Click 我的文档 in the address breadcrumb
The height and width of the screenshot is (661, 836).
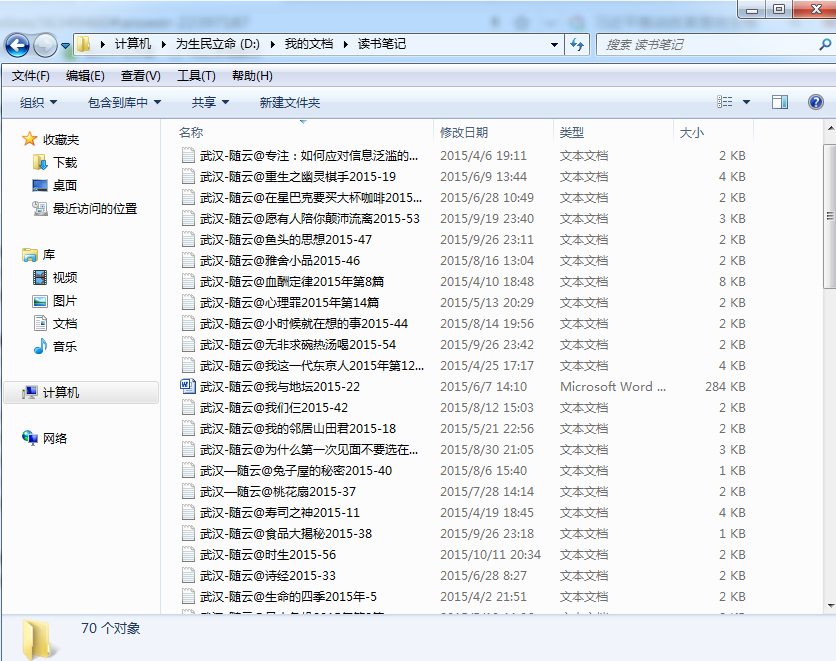point(309,44)
